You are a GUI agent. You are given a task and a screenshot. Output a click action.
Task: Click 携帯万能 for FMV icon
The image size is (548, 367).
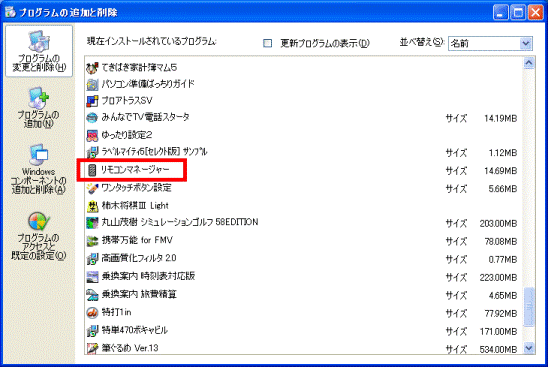pyautogui.click(x=92, y=241)
